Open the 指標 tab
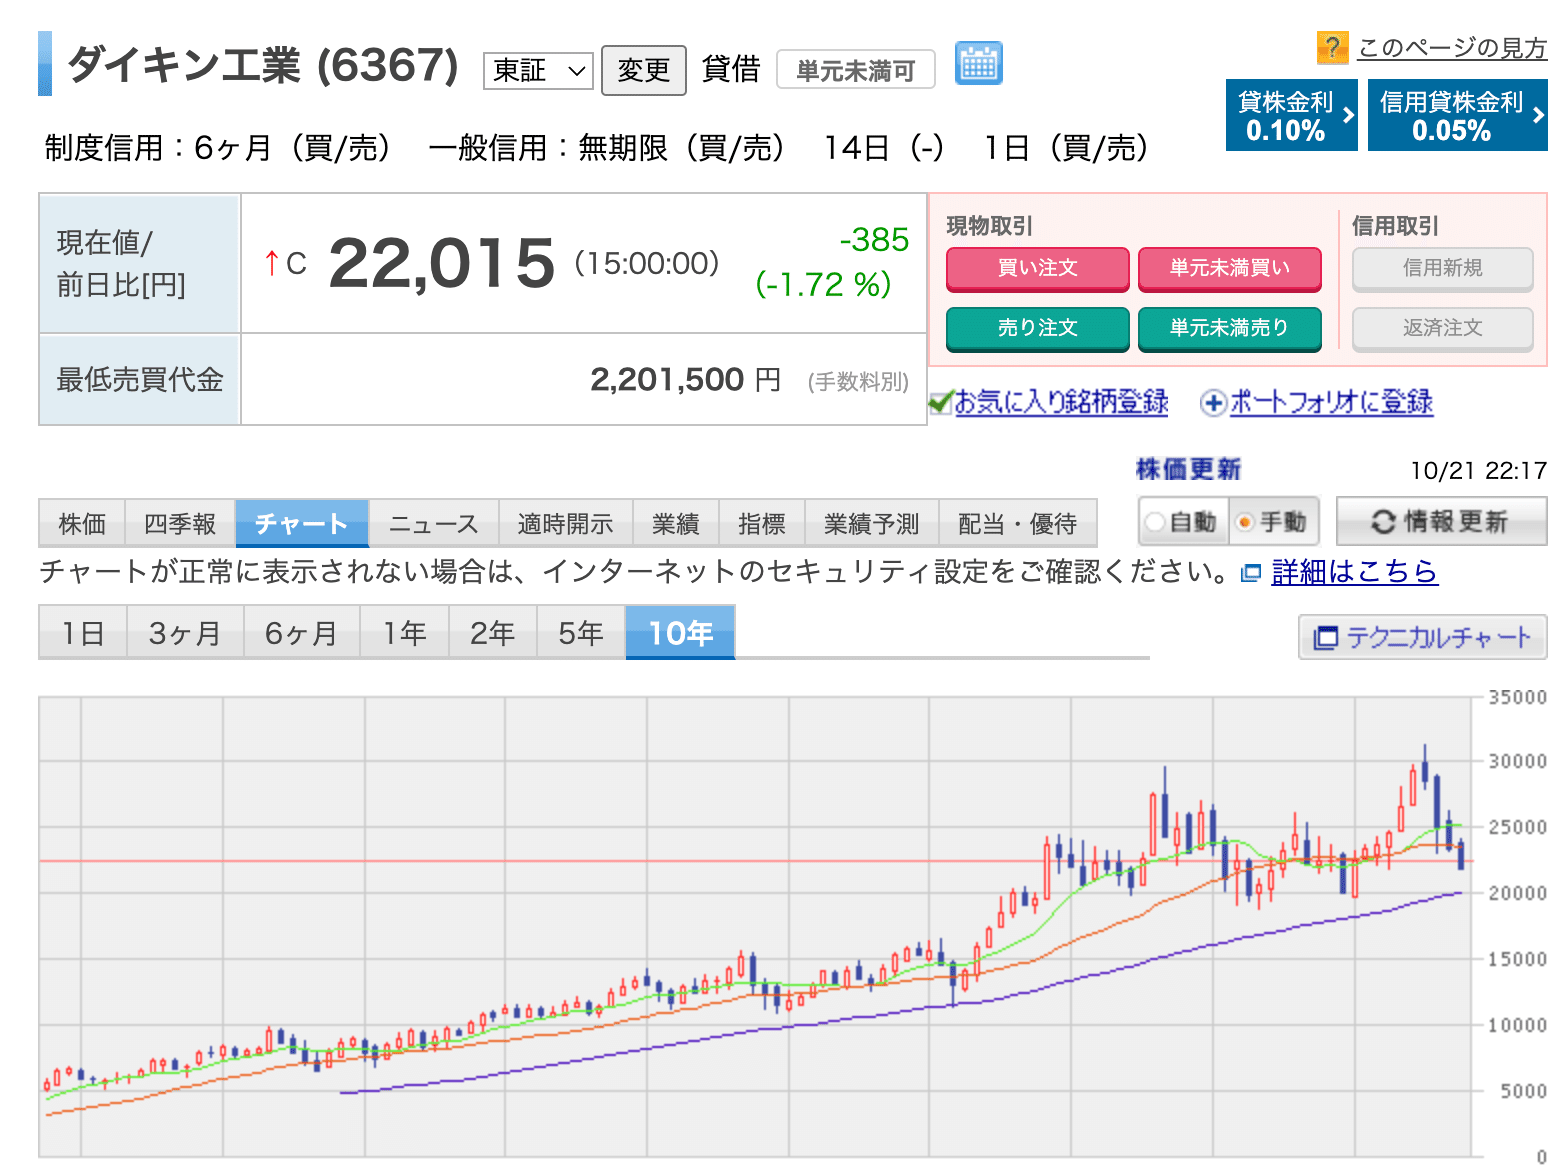Viewport: 1564px width, 1166px height. (x=762, y=523)
